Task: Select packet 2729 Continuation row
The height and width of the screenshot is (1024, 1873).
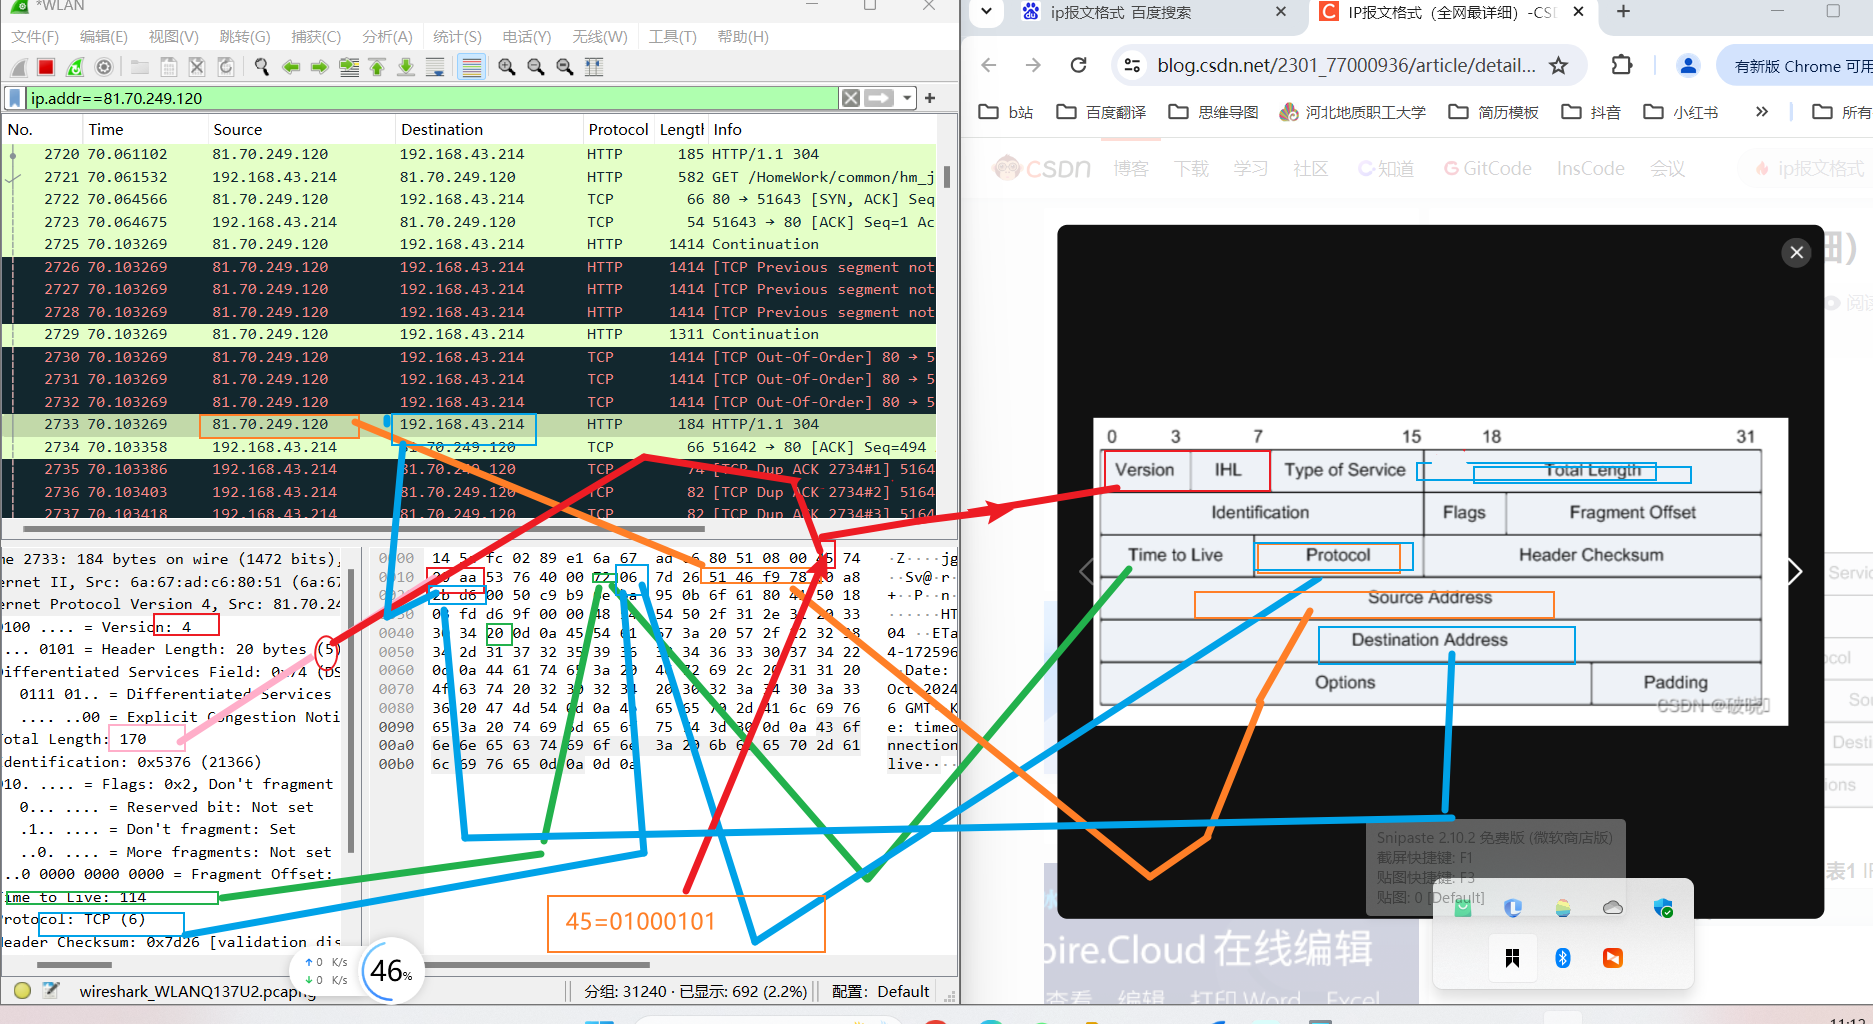Action: click(469, 334)
